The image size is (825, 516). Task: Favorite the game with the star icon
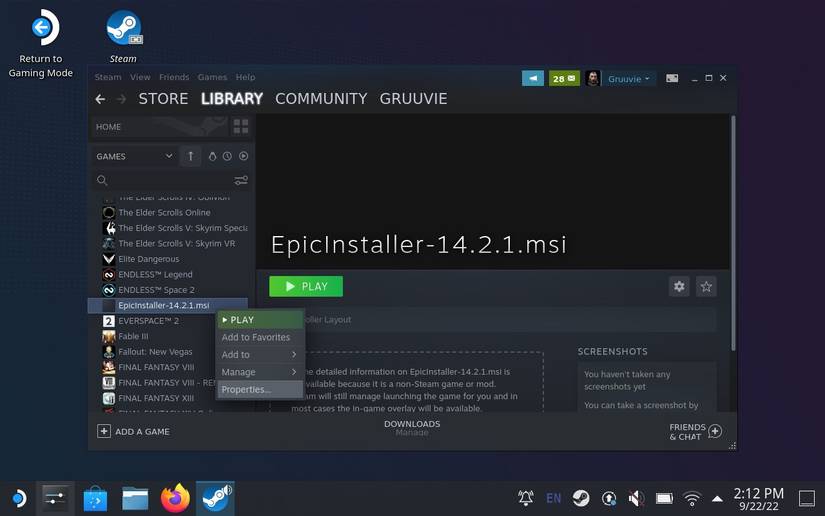706,287
